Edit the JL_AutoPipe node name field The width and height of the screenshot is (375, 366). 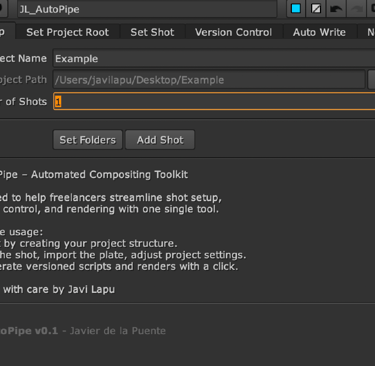[x=147, y=9]
